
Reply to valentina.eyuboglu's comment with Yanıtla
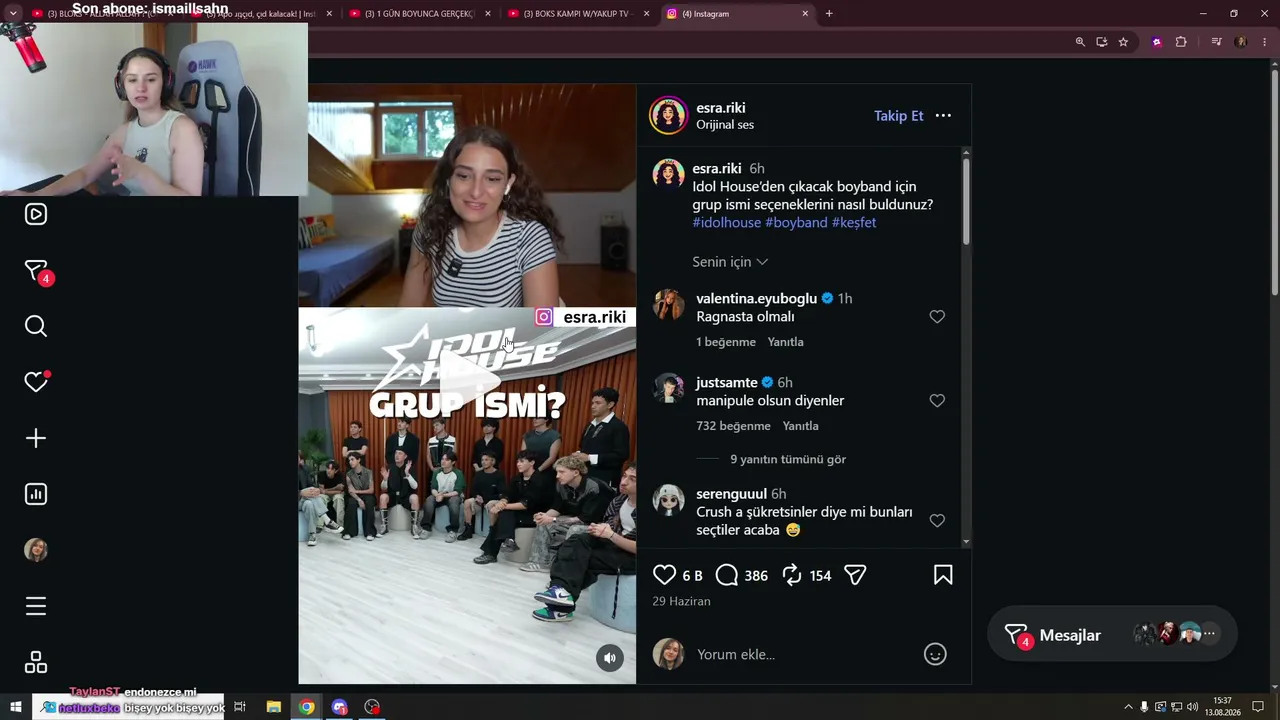click(x=785, y=342)
